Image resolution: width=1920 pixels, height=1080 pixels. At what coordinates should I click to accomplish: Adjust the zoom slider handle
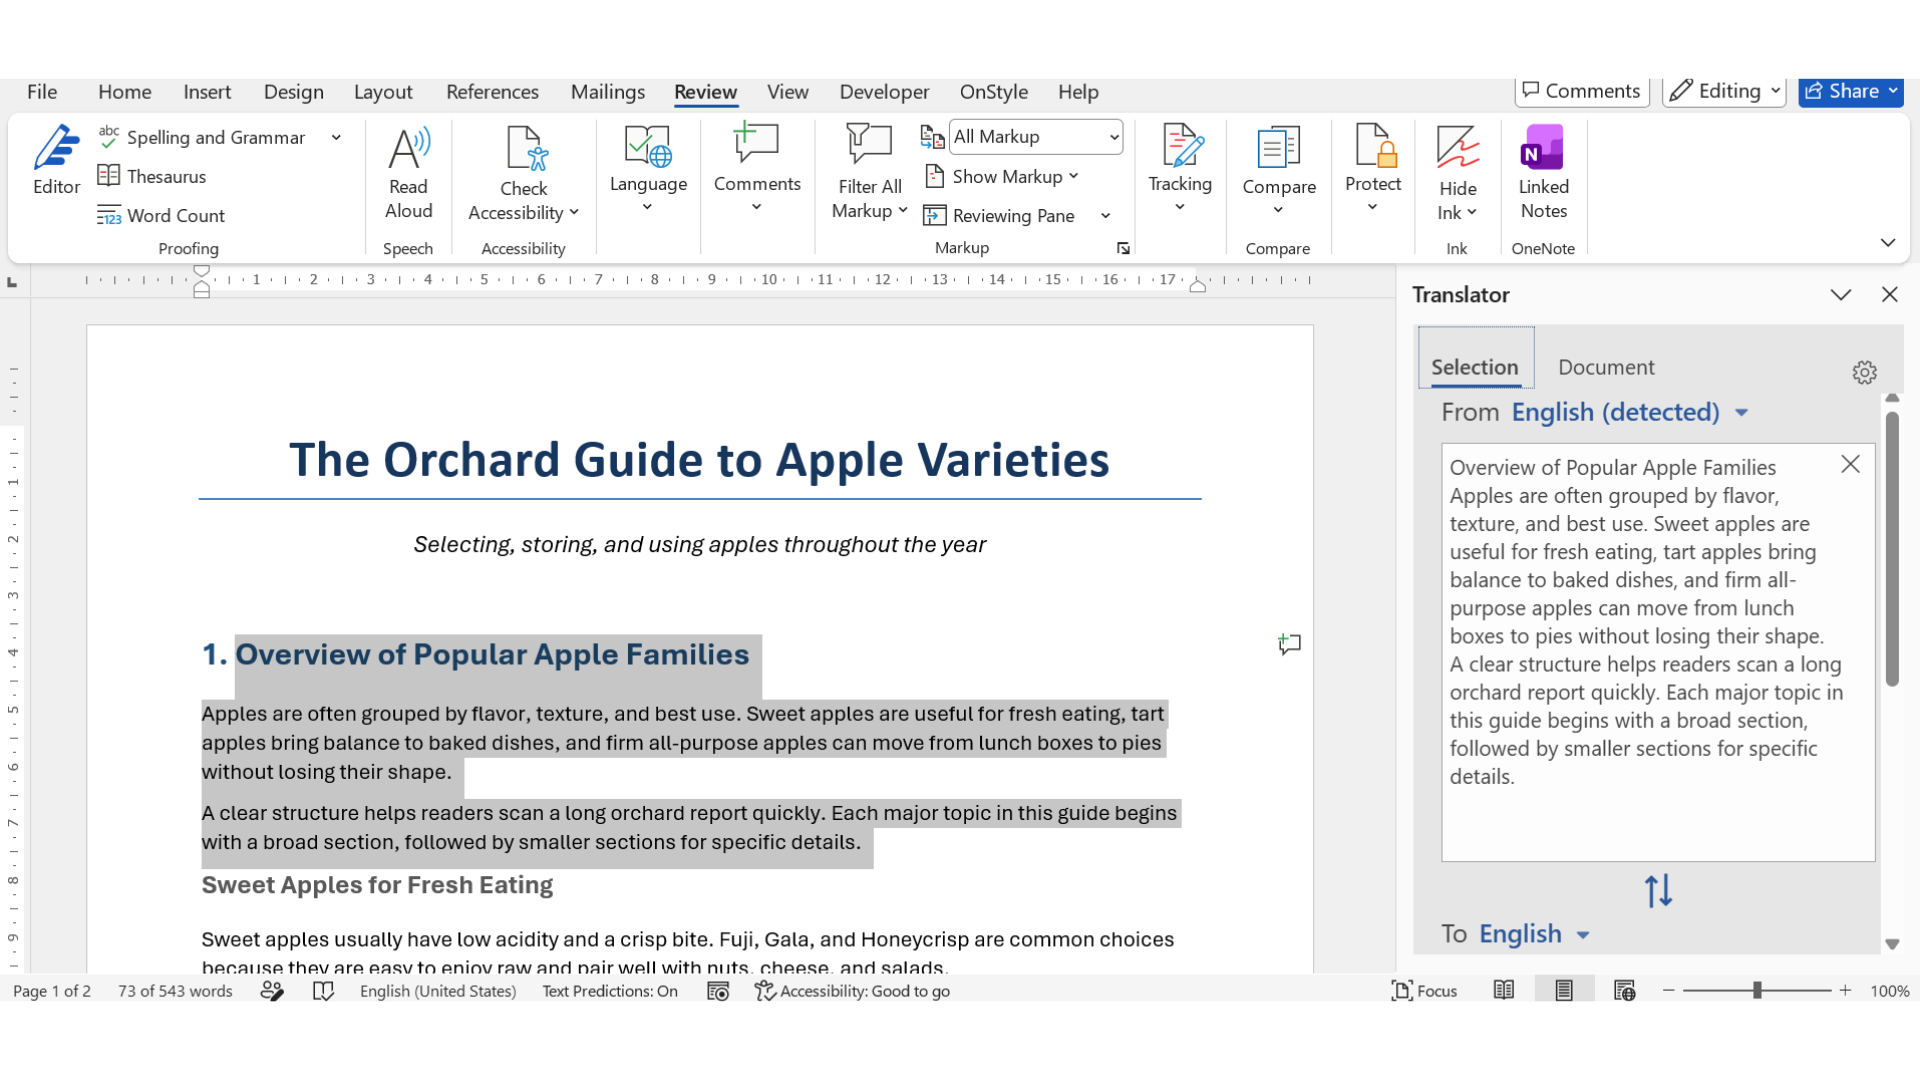(1757, 990)
